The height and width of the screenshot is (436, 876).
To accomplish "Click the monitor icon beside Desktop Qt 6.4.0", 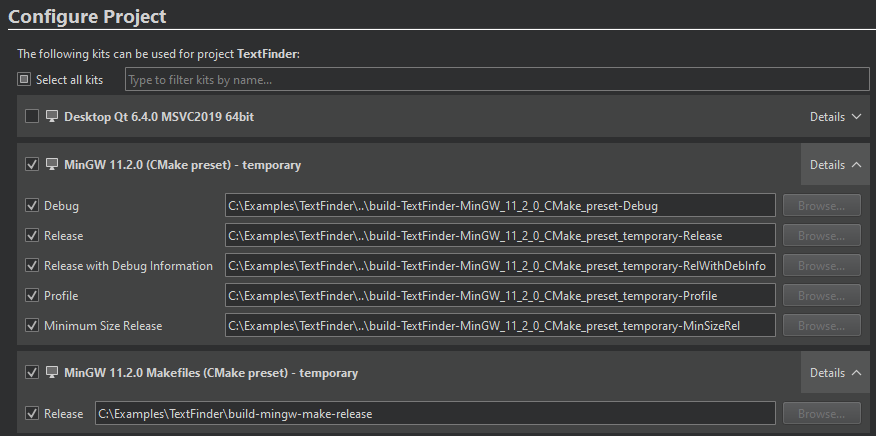I will (x=52, y=117).
